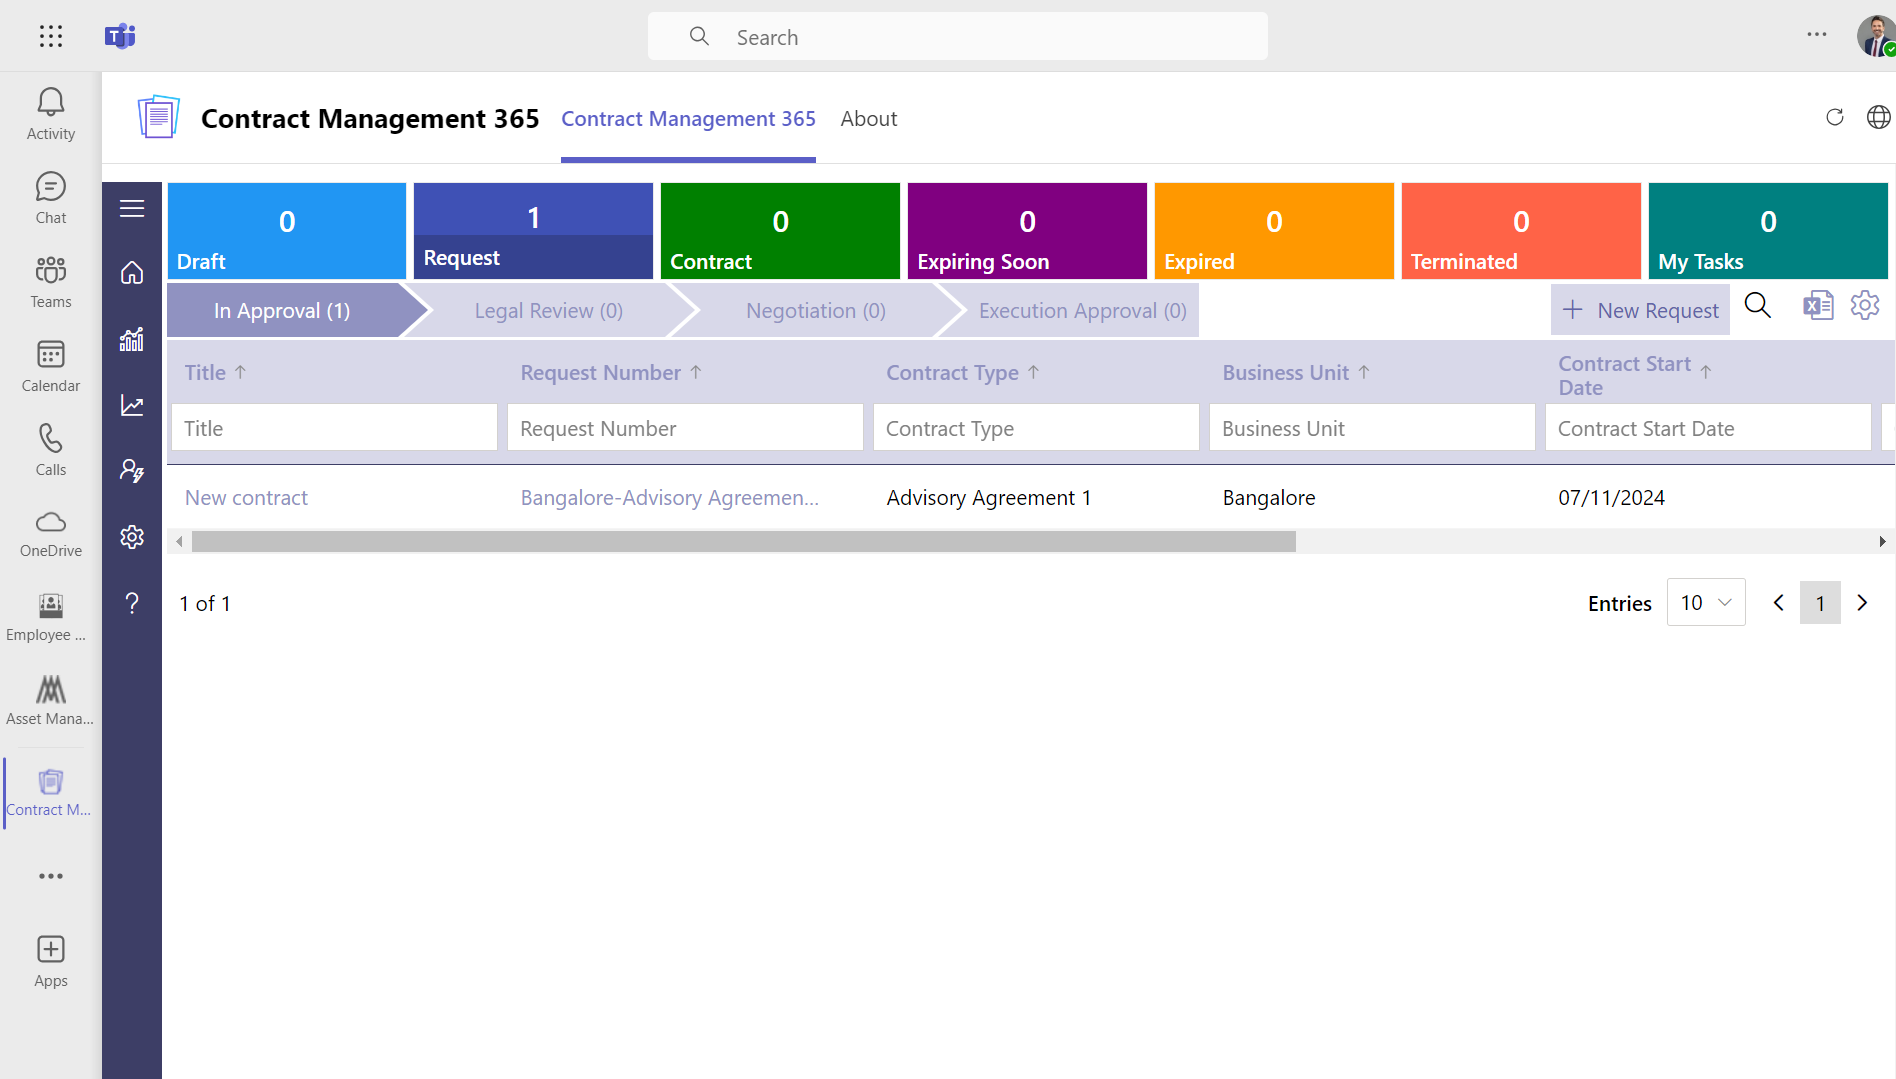Open the Employee app
This screenshot has height=1079, width=1896.
pos(47,617)
